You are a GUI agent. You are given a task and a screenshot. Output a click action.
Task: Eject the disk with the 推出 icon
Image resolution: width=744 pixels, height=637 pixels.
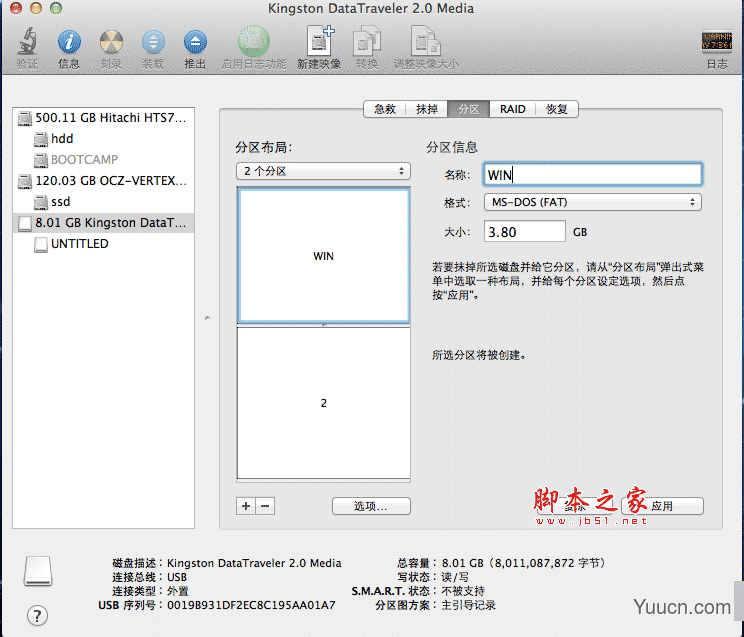coord(195,42)
